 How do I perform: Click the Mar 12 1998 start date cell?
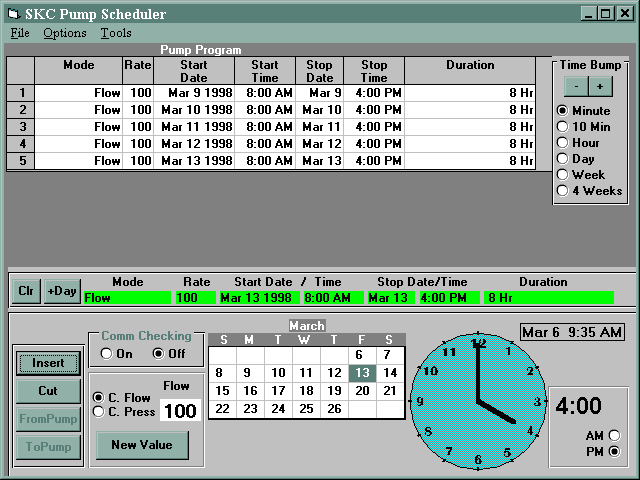coord(194,144)
